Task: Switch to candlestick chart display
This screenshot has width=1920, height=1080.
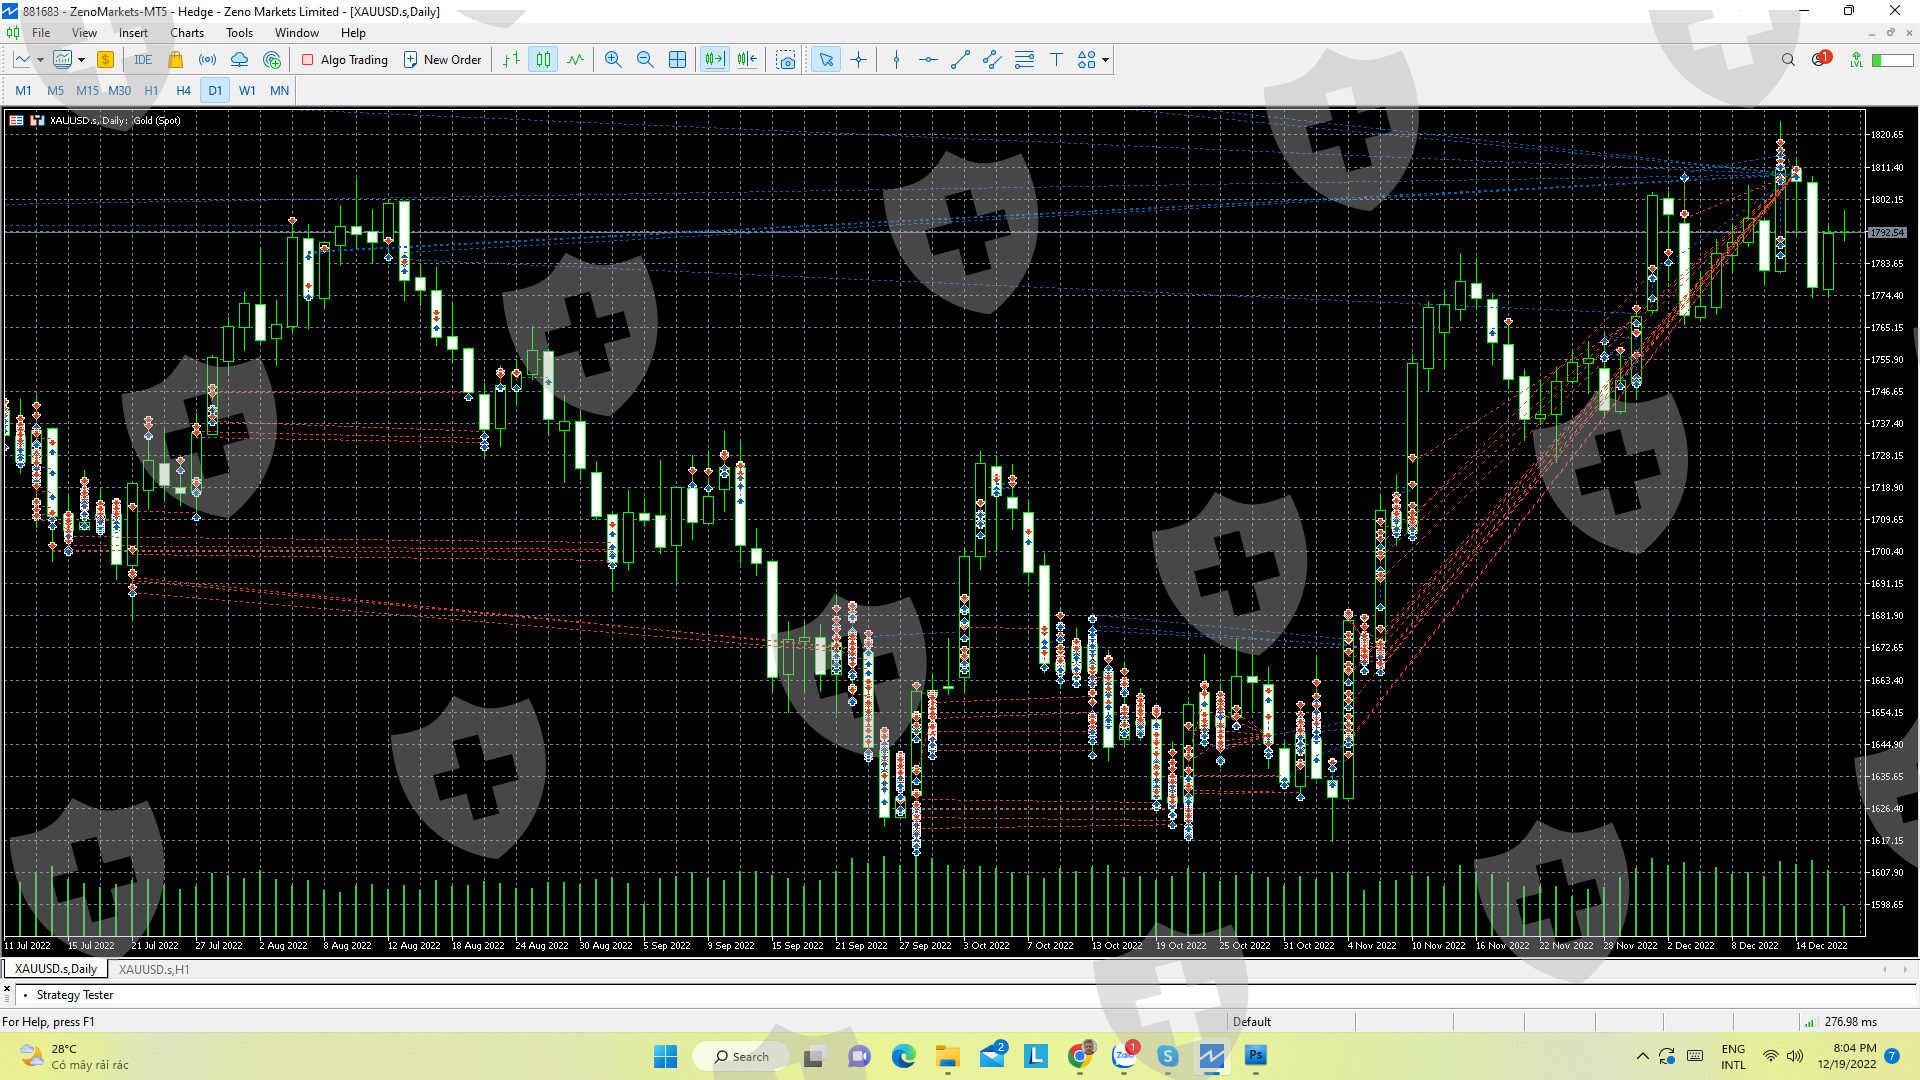Action: click(x=543, y=60)
